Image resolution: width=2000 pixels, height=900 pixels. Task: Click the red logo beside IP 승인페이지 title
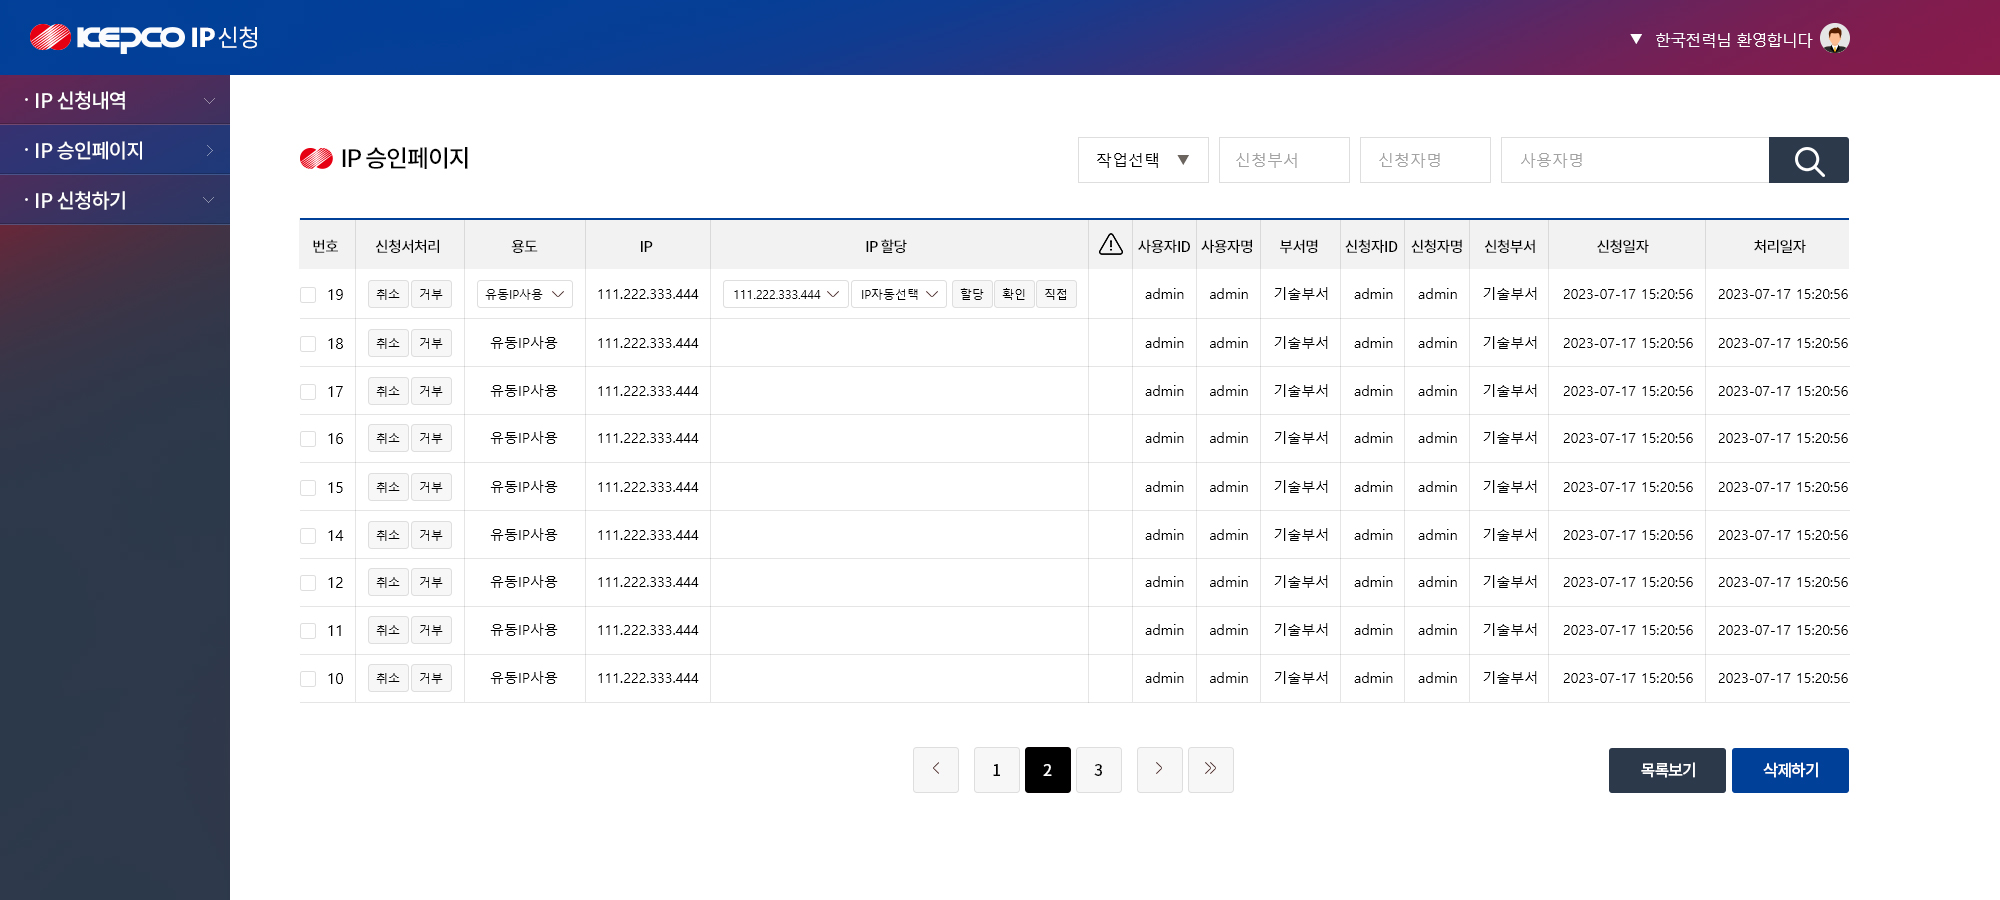pos(316,158)
